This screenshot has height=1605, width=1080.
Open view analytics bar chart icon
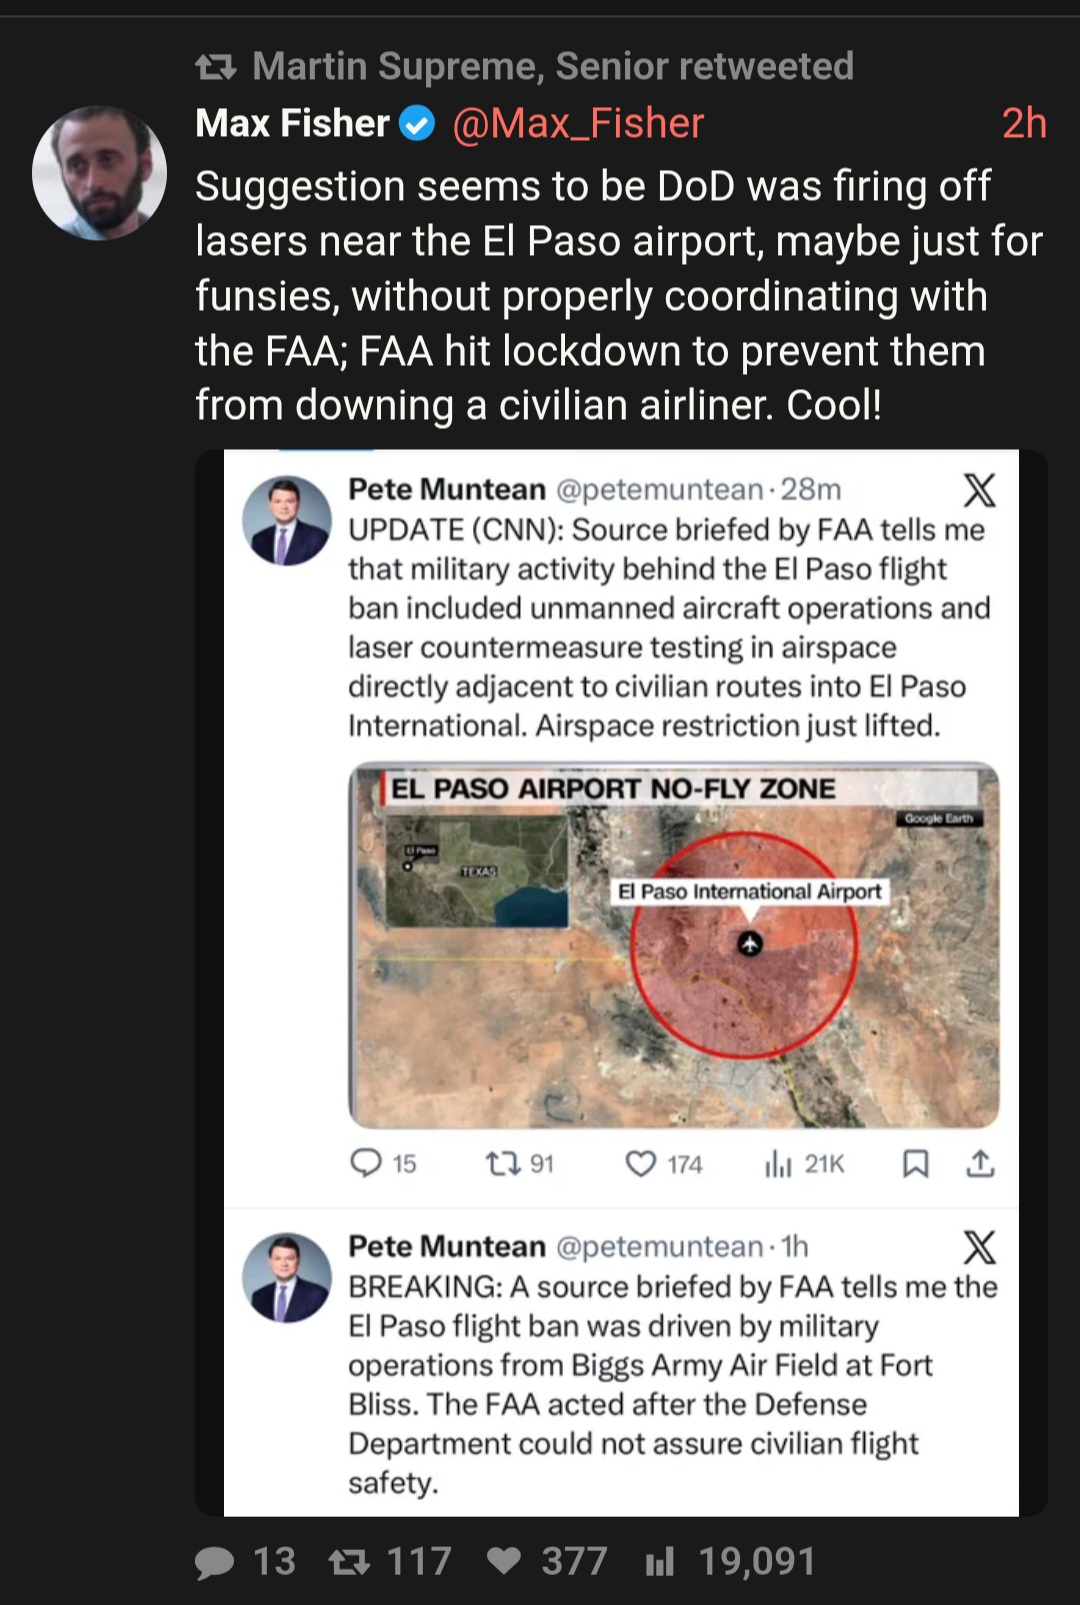[660, 1562]
